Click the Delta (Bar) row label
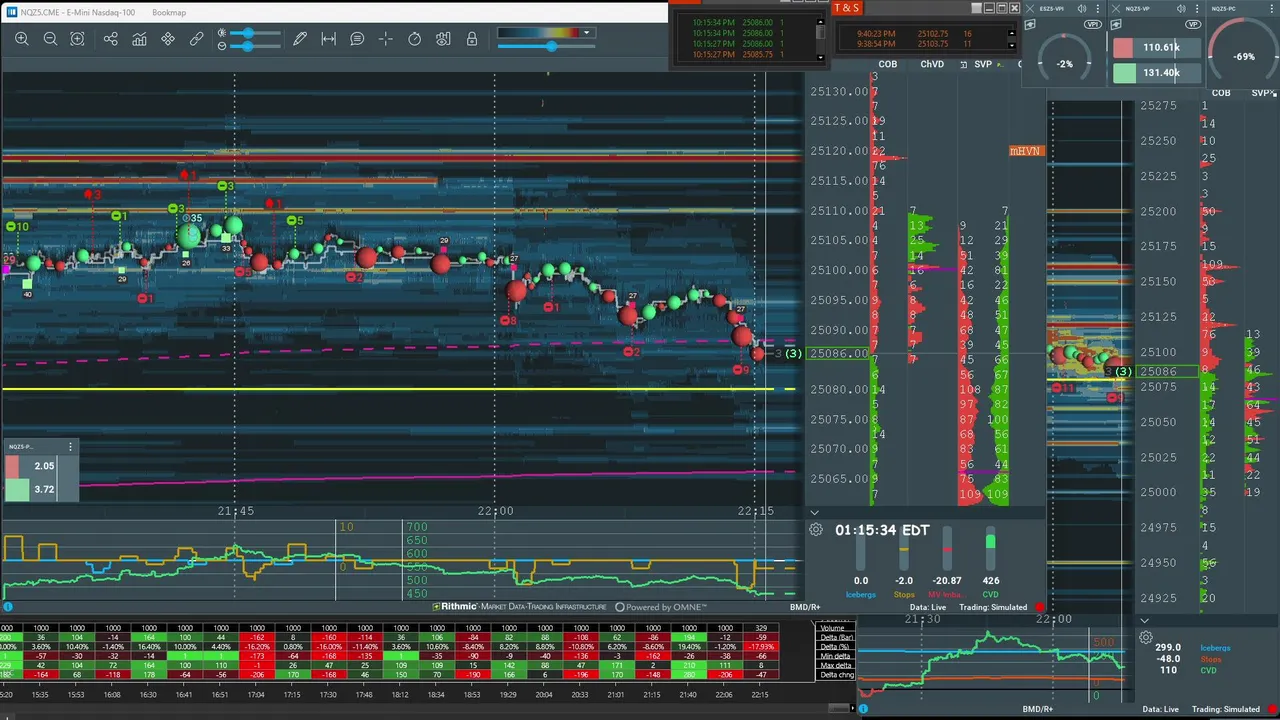Screen dimensions: 1280x720 point(835,637)
